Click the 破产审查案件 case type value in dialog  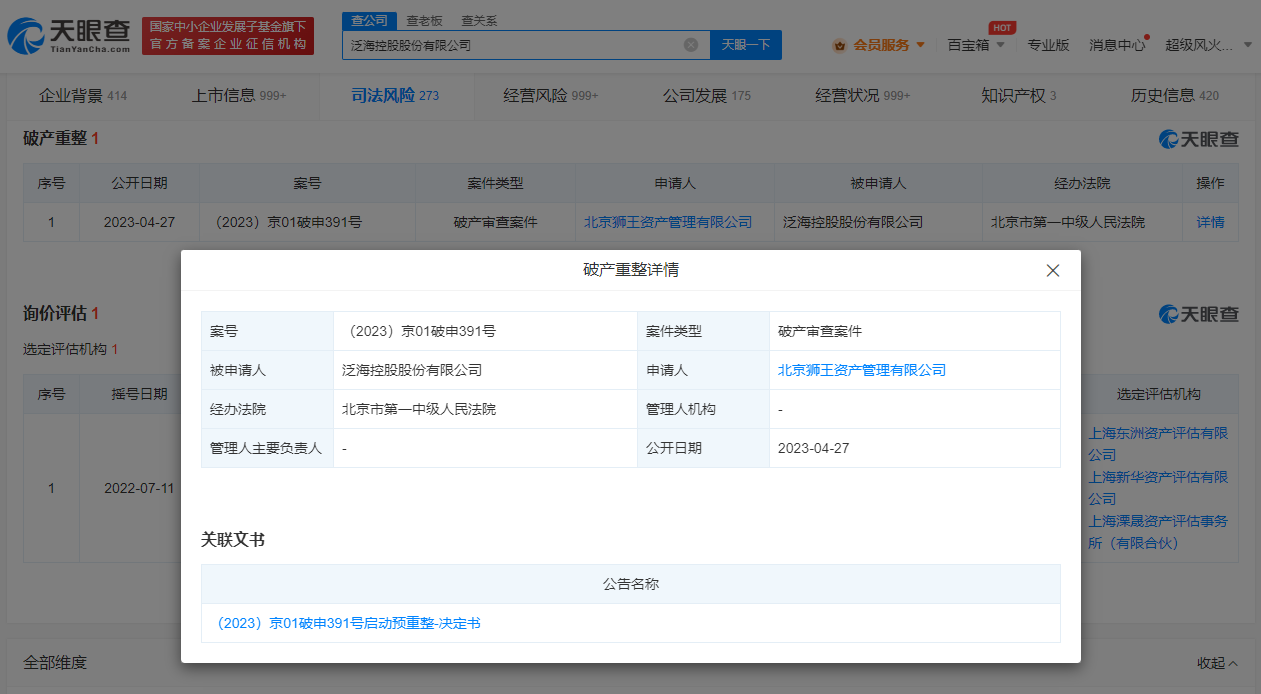[820, 331]
